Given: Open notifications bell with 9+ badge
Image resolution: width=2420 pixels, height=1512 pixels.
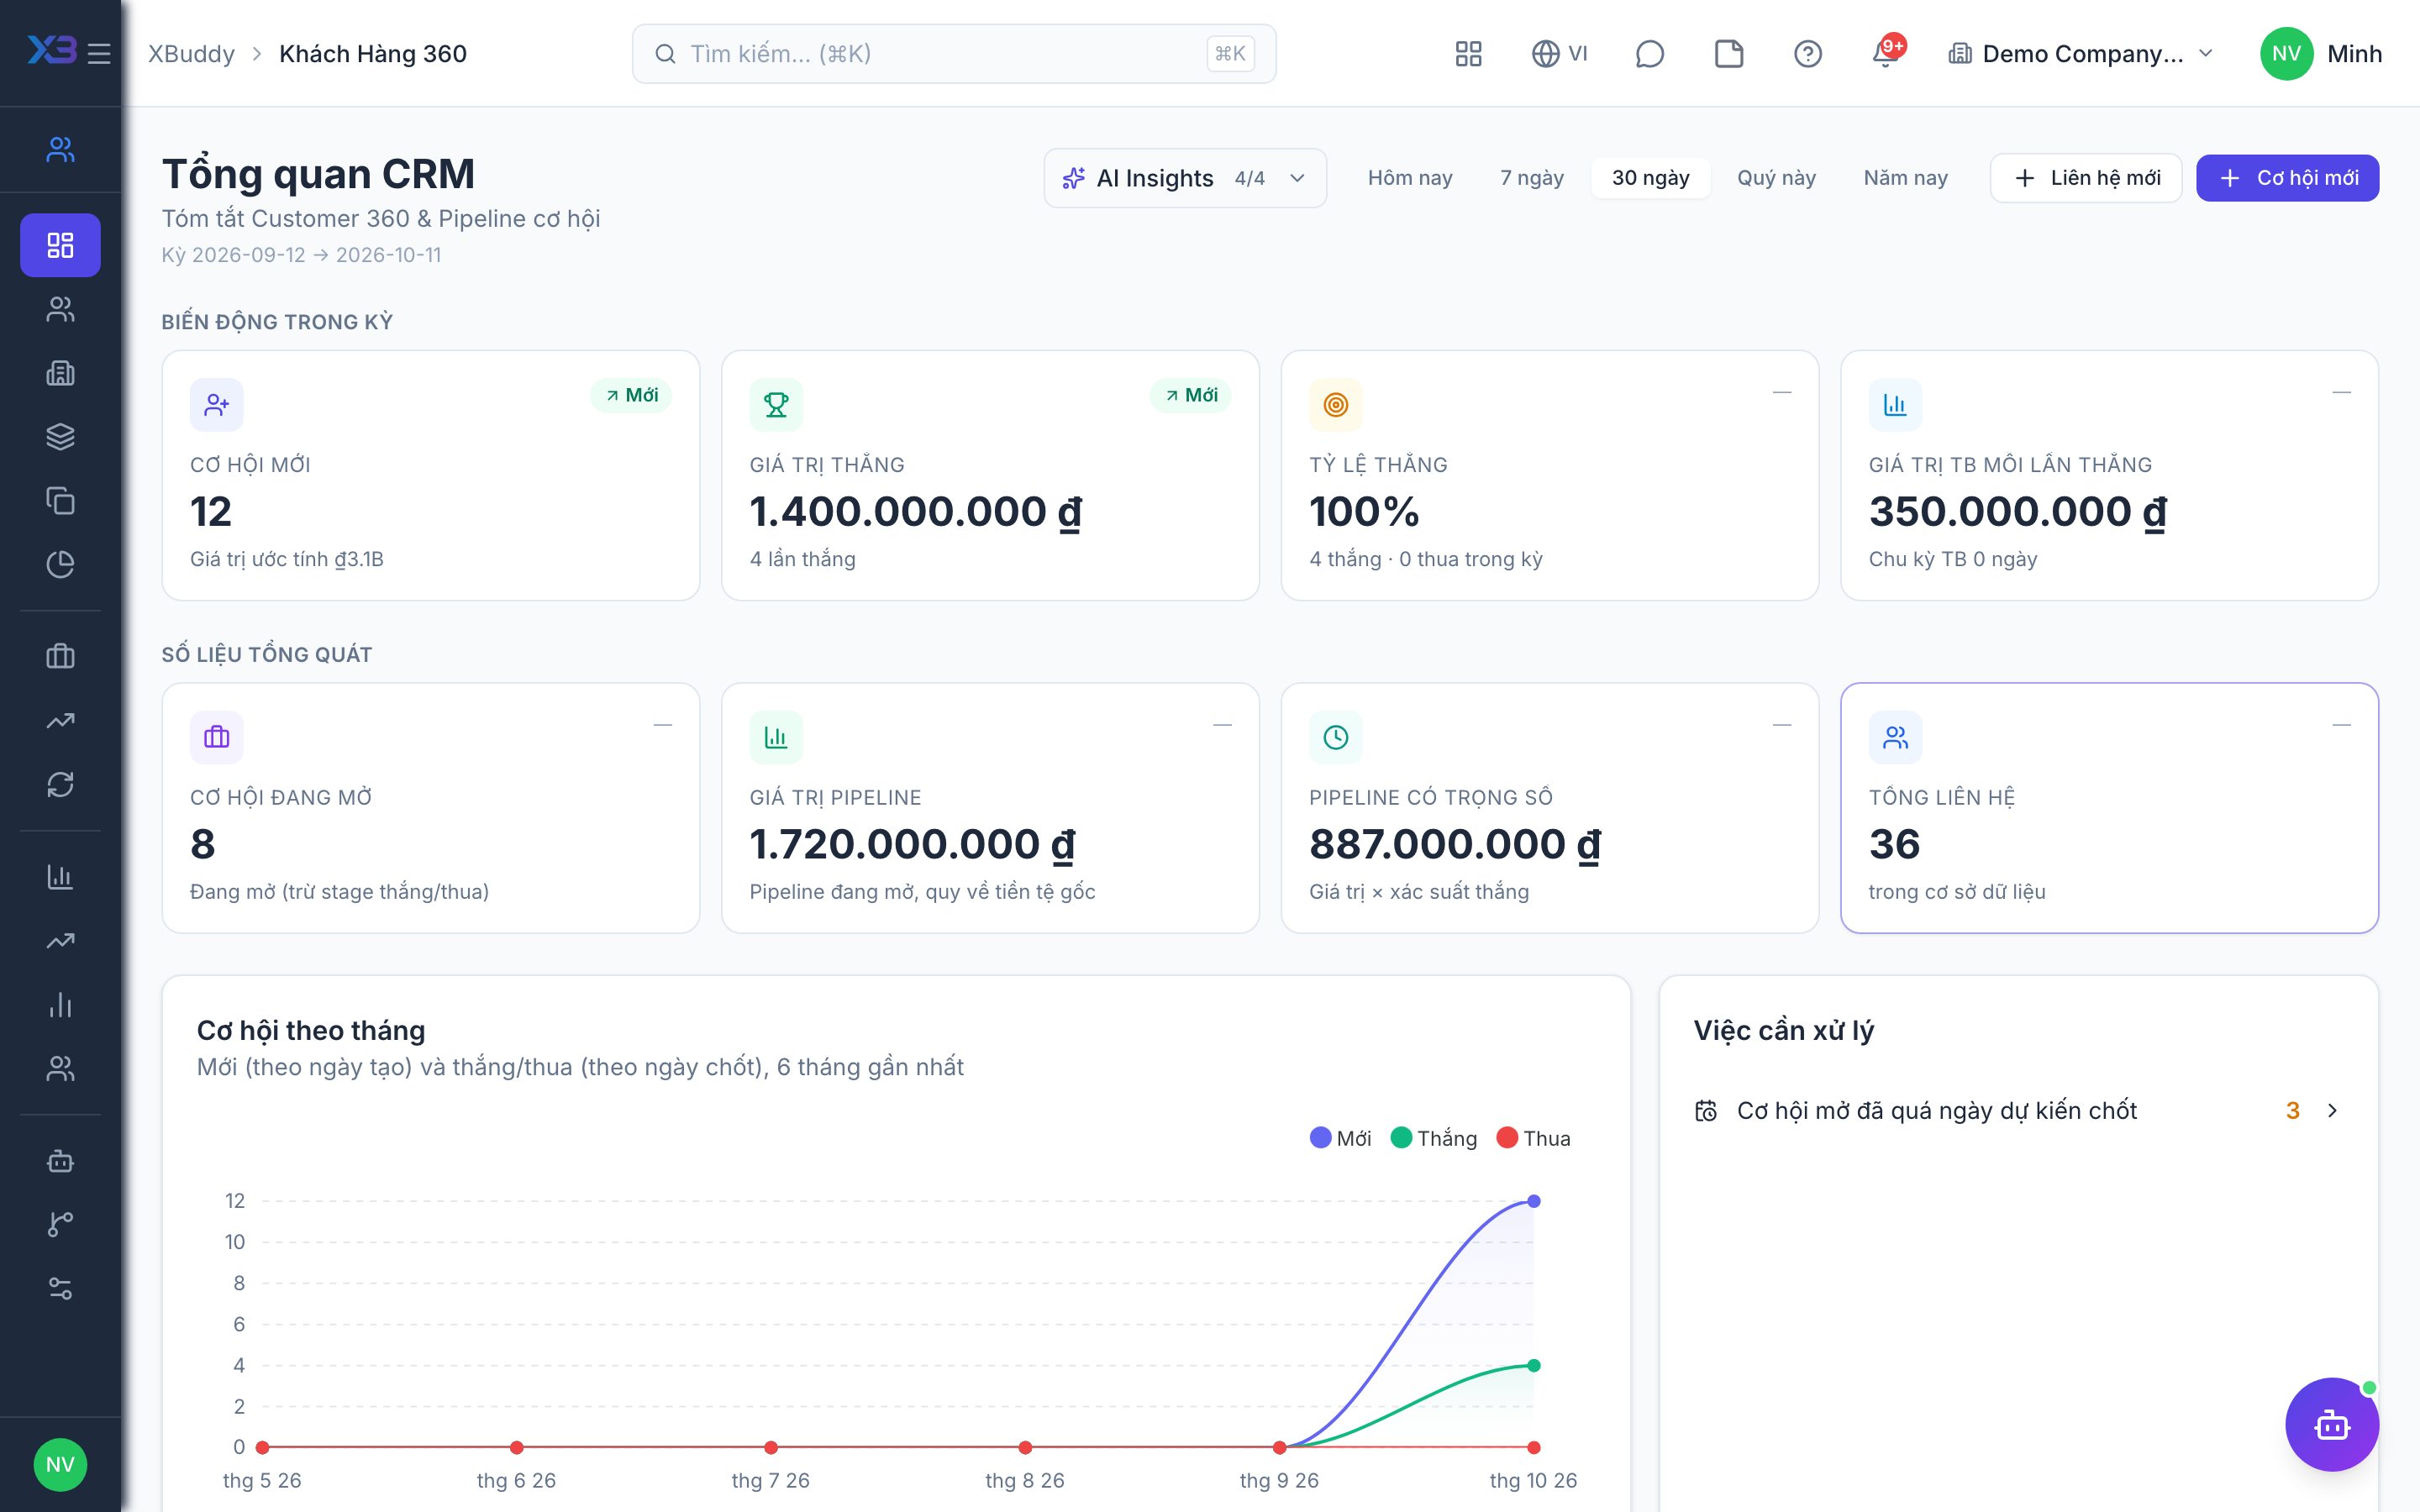Looking at the screenshot, I should 1886,53.
